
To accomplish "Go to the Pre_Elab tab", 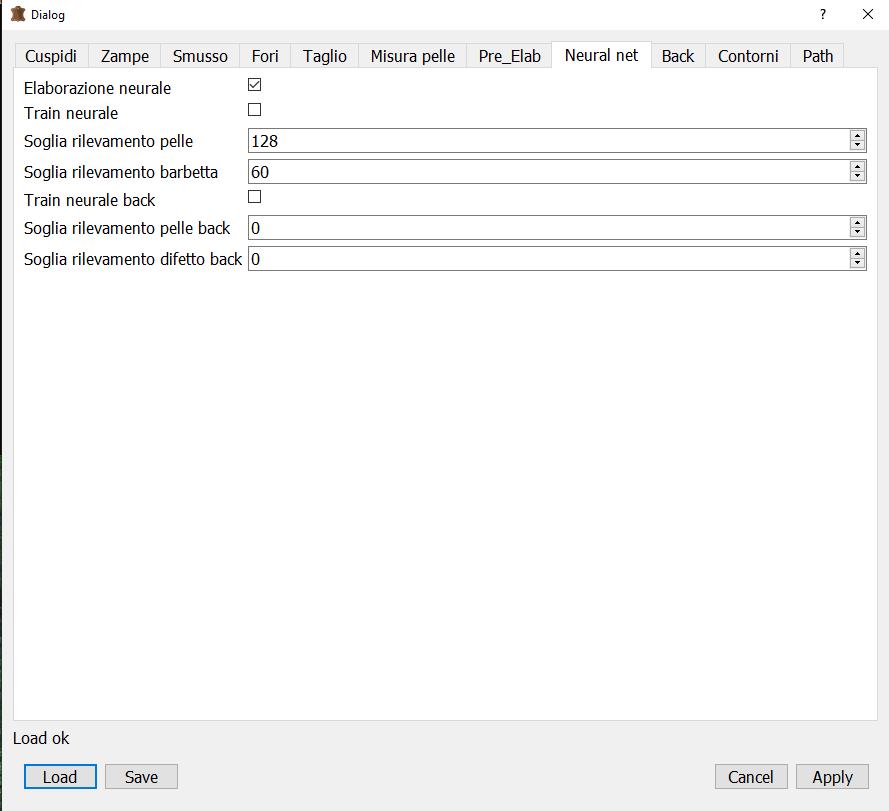I will 509,56.
